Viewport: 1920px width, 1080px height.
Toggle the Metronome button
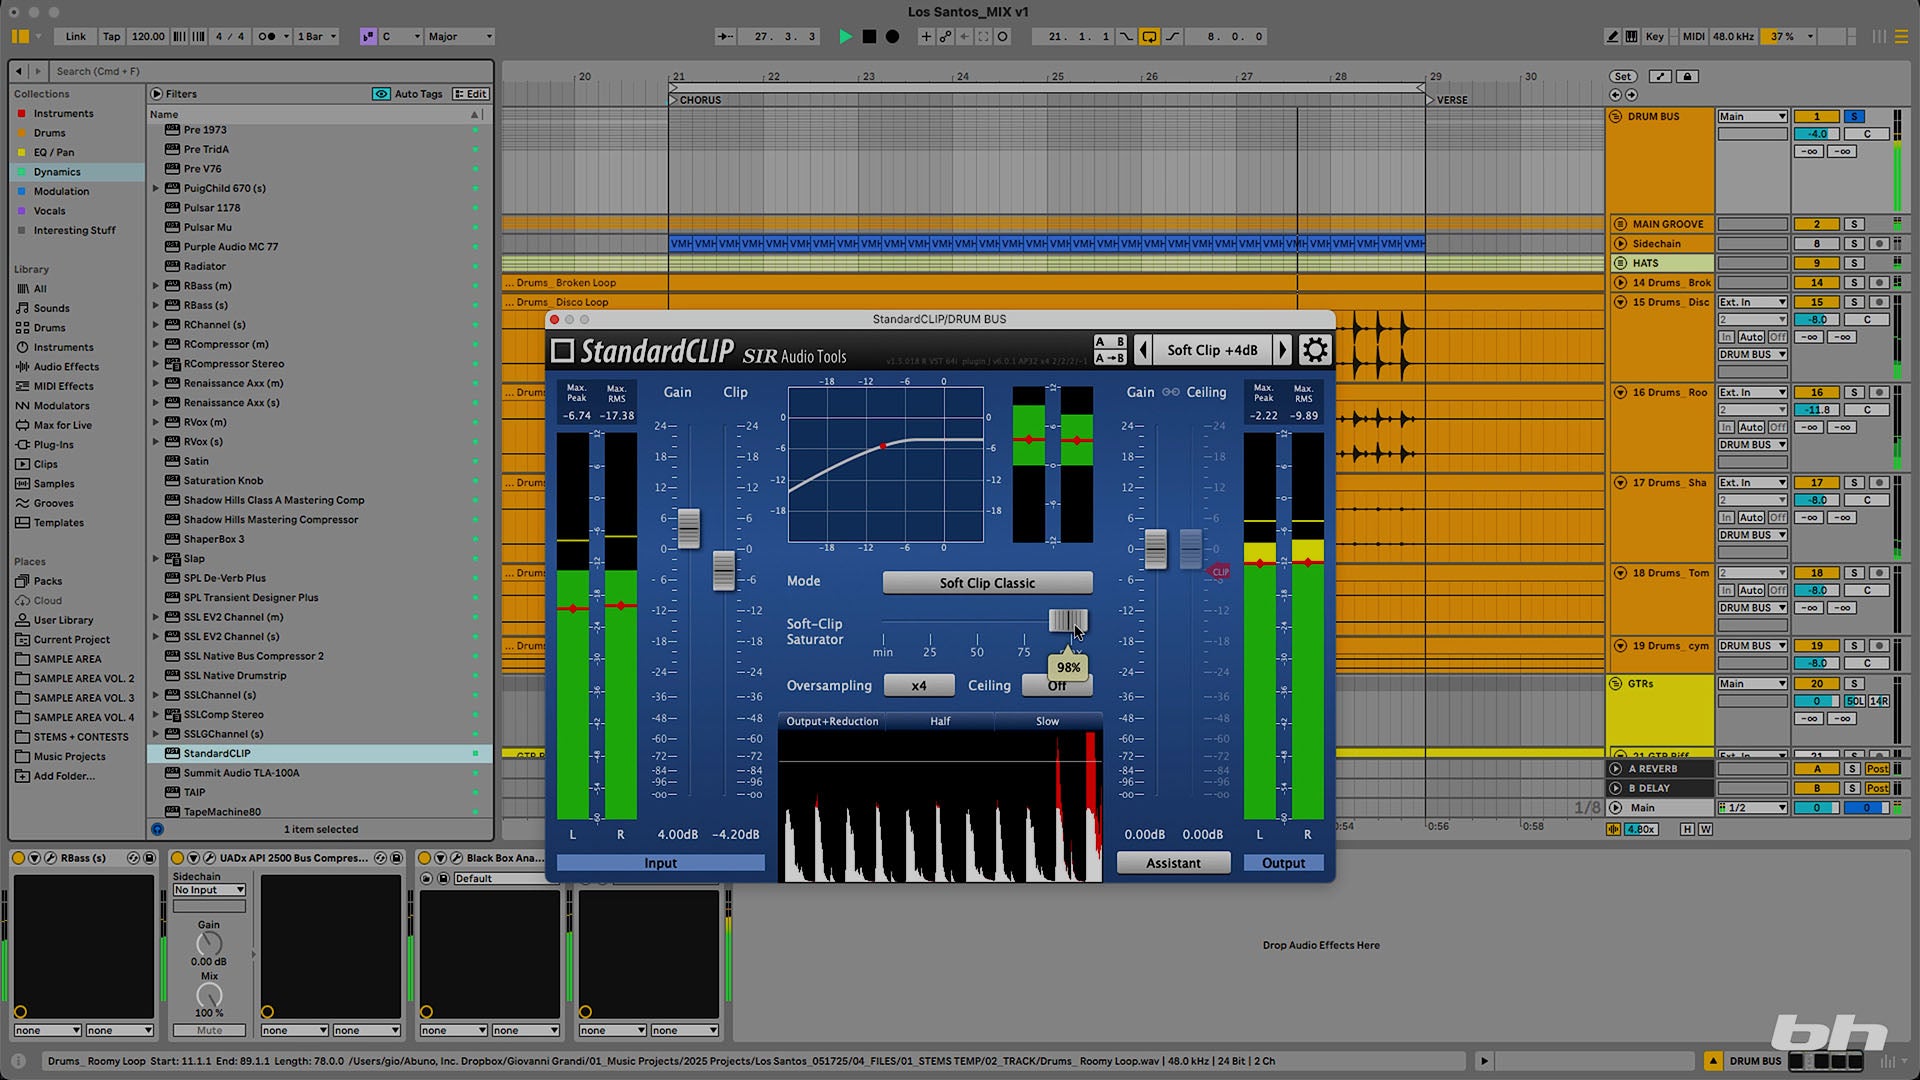pos(267,36)
